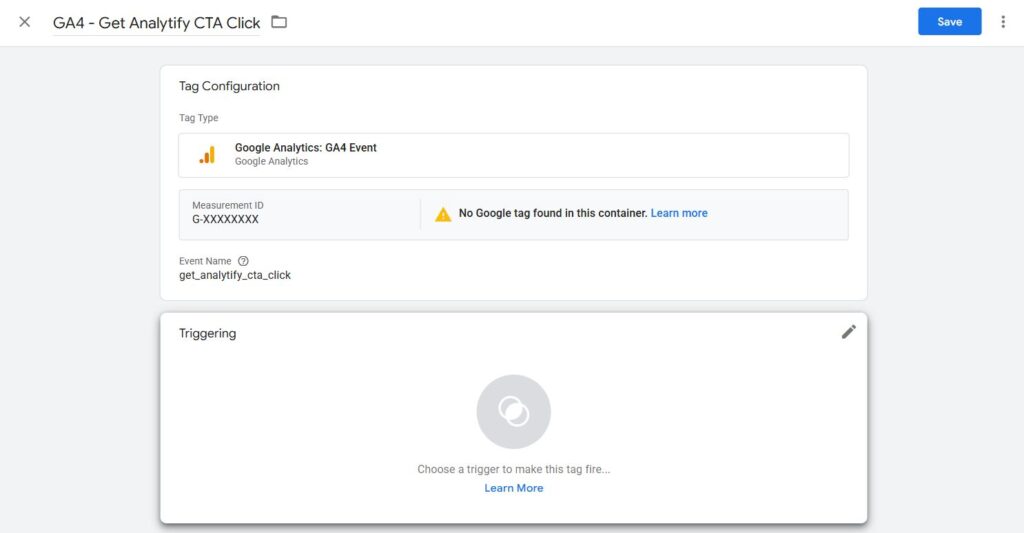
Task: Select the Google Analytics: GA4 Event tag type
Action: pyautogui.click(x=305, y=148)
